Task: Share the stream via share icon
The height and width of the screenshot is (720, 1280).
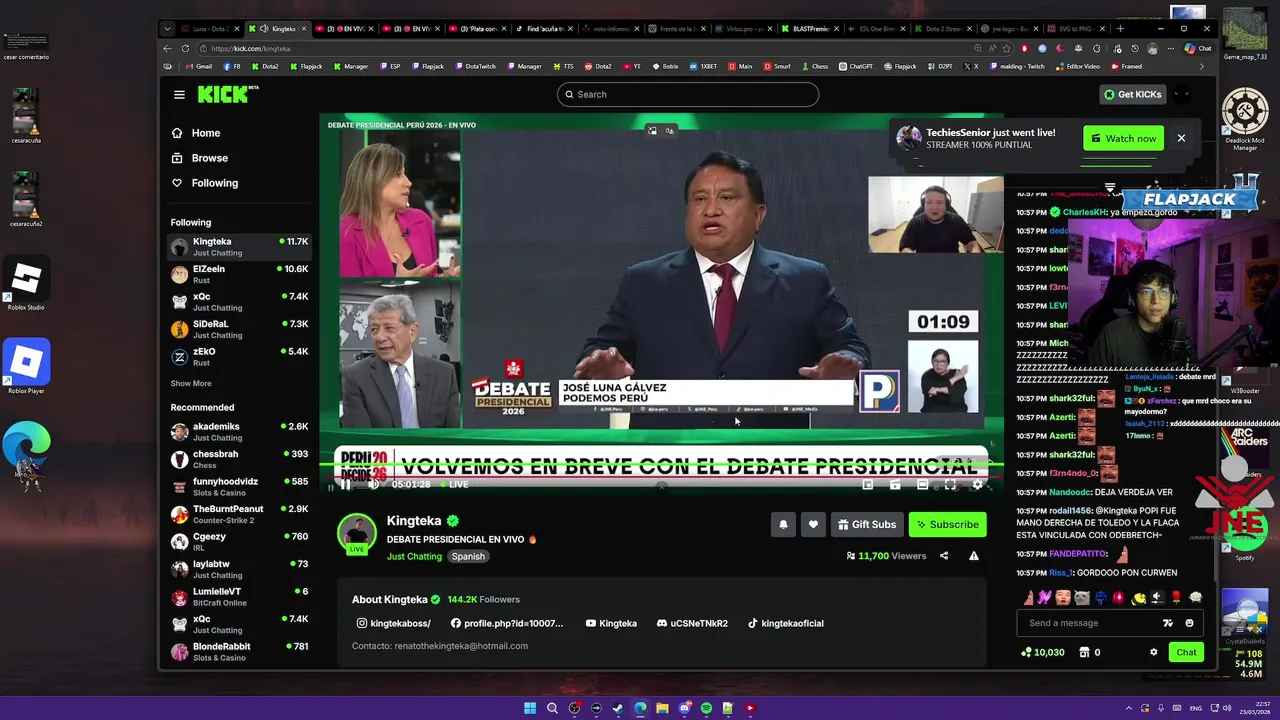Action: [x=944, y=556]
